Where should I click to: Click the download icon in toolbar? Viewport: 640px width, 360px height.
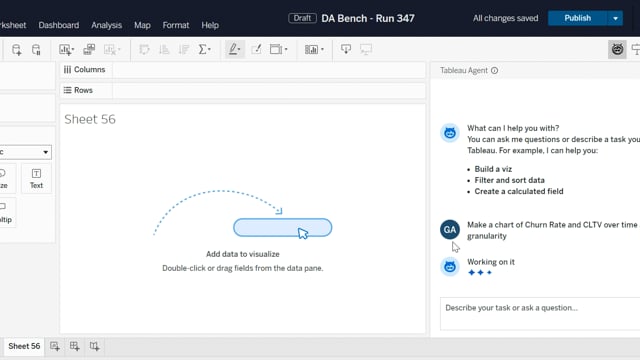346,50
